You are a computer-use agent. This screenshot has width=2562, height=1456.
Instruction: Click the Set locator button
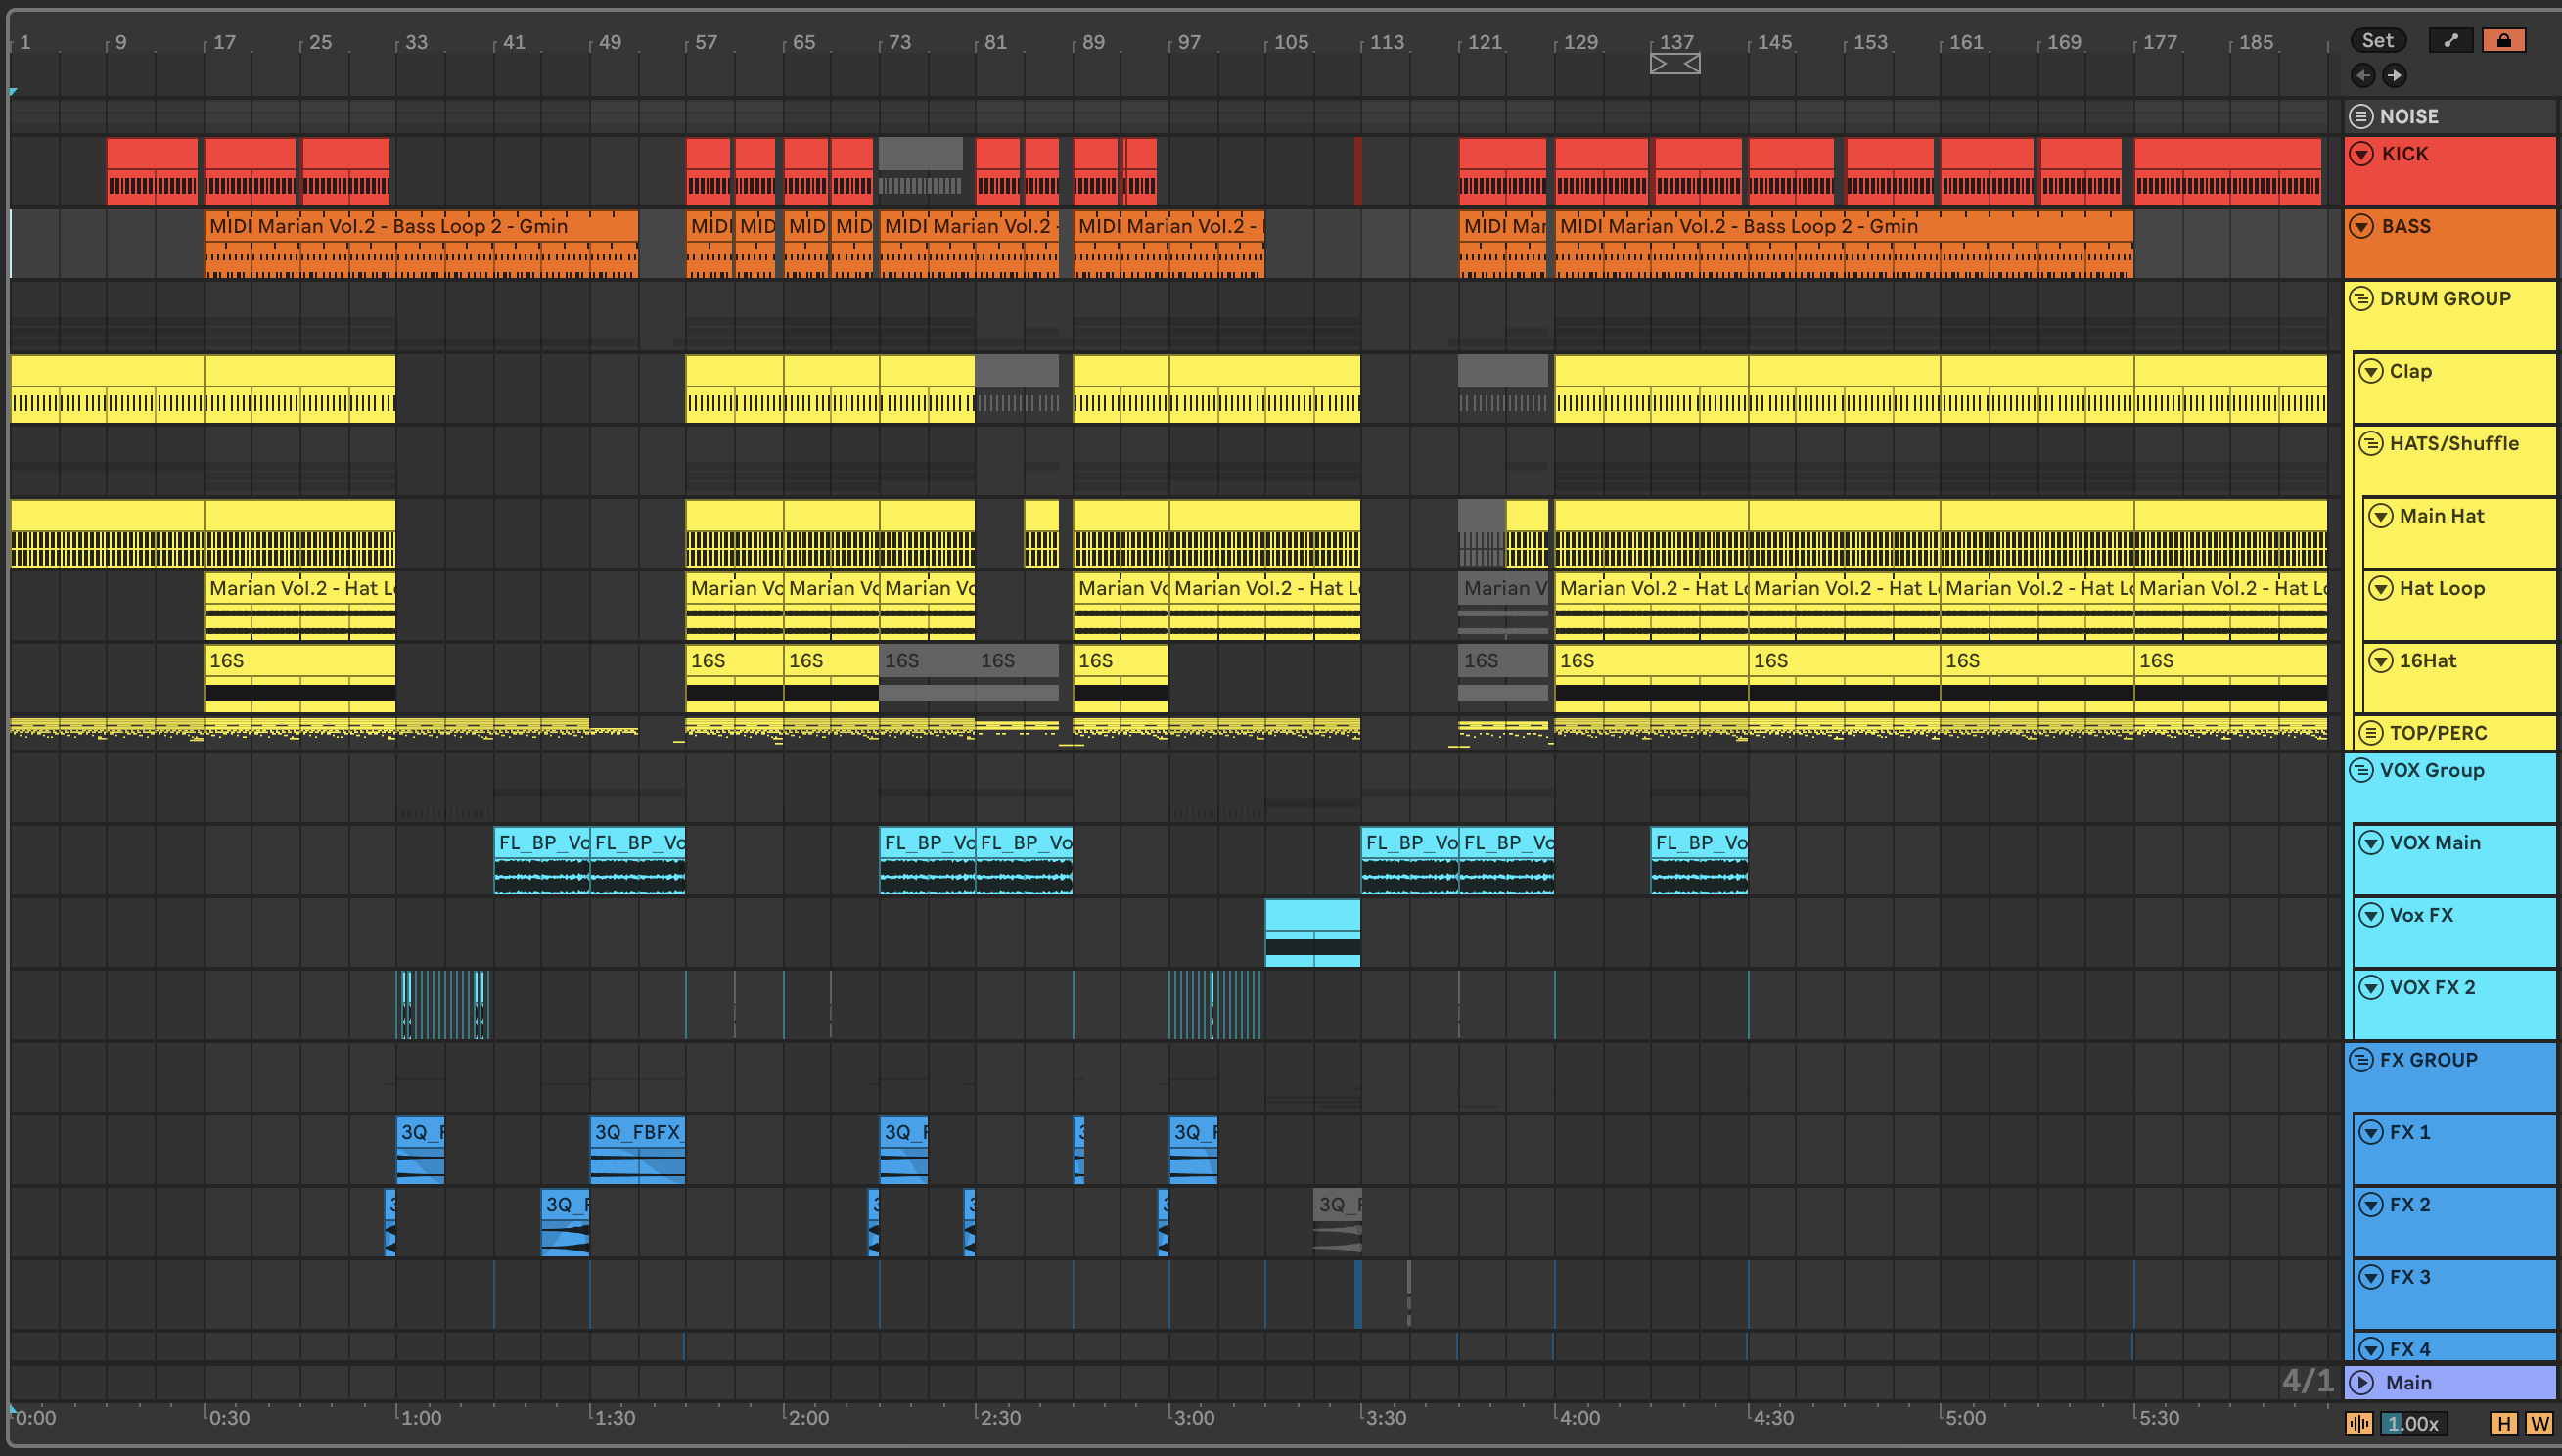[2377, 40]
